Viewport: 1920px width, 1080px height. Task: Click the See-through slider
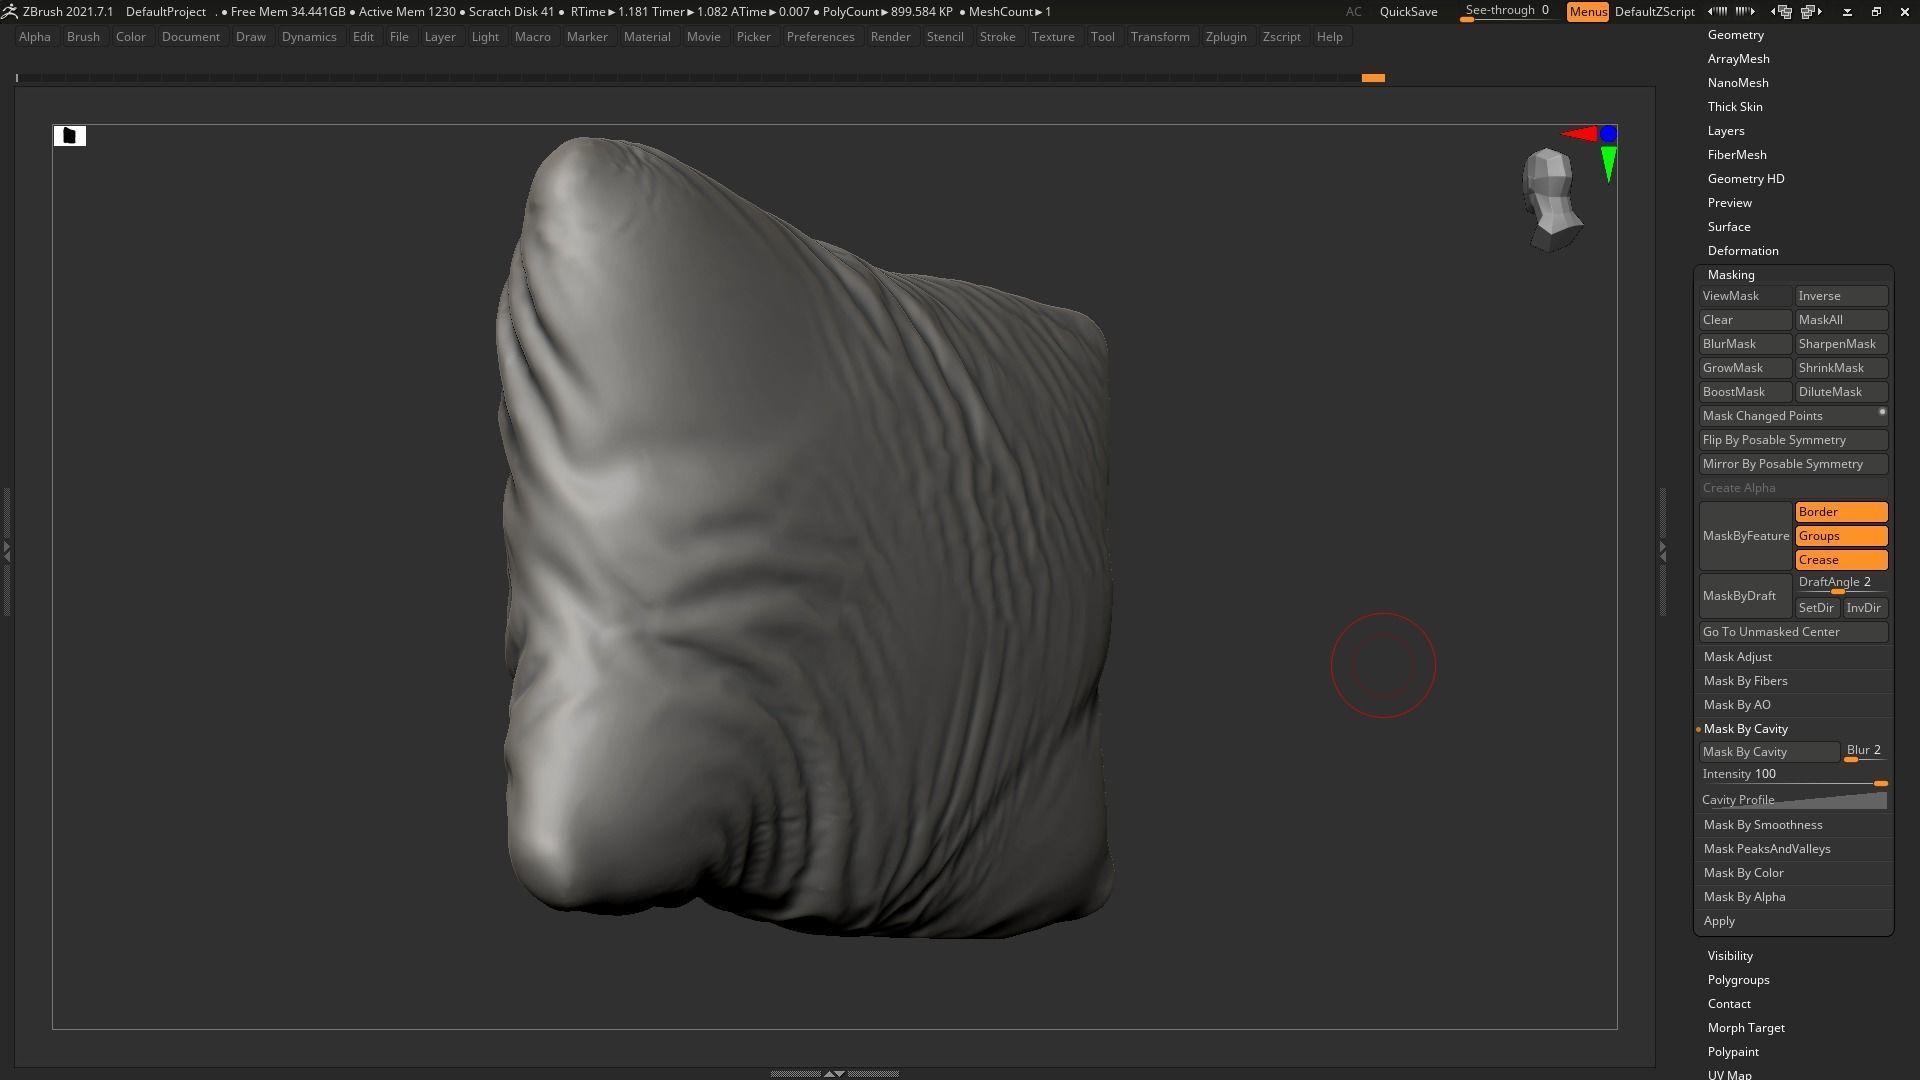(1508, 12)
